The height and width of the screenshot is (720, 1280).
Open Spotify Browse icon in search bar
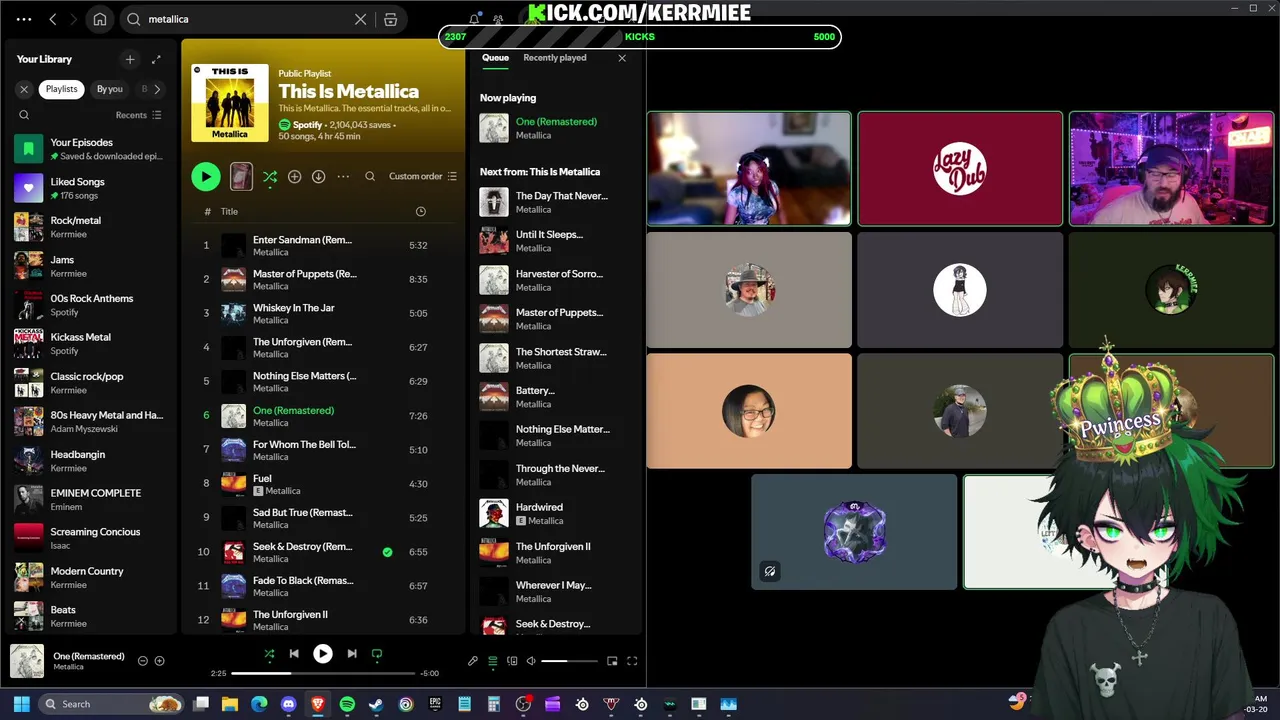point(391,19)
